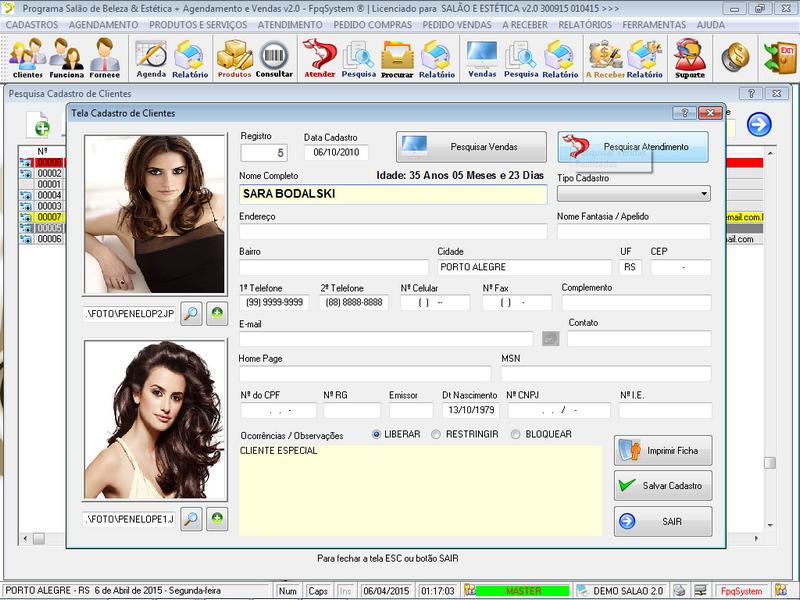This screenshot has width=800, height=600.
Task: Open the Funciona employees icon
Action: tap(66, 58)
